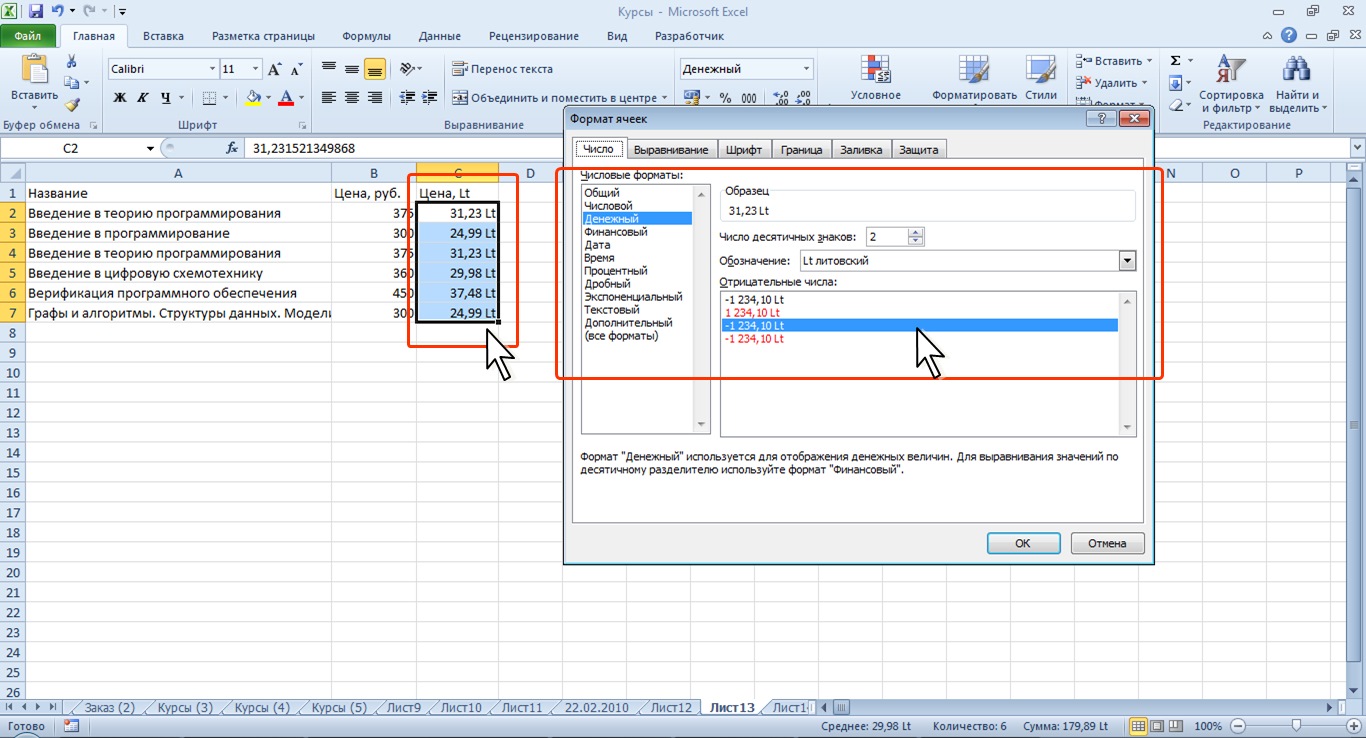Open font color dropdown arrow
Viewport: 1366px width, 738px height.
coord(303,98)
